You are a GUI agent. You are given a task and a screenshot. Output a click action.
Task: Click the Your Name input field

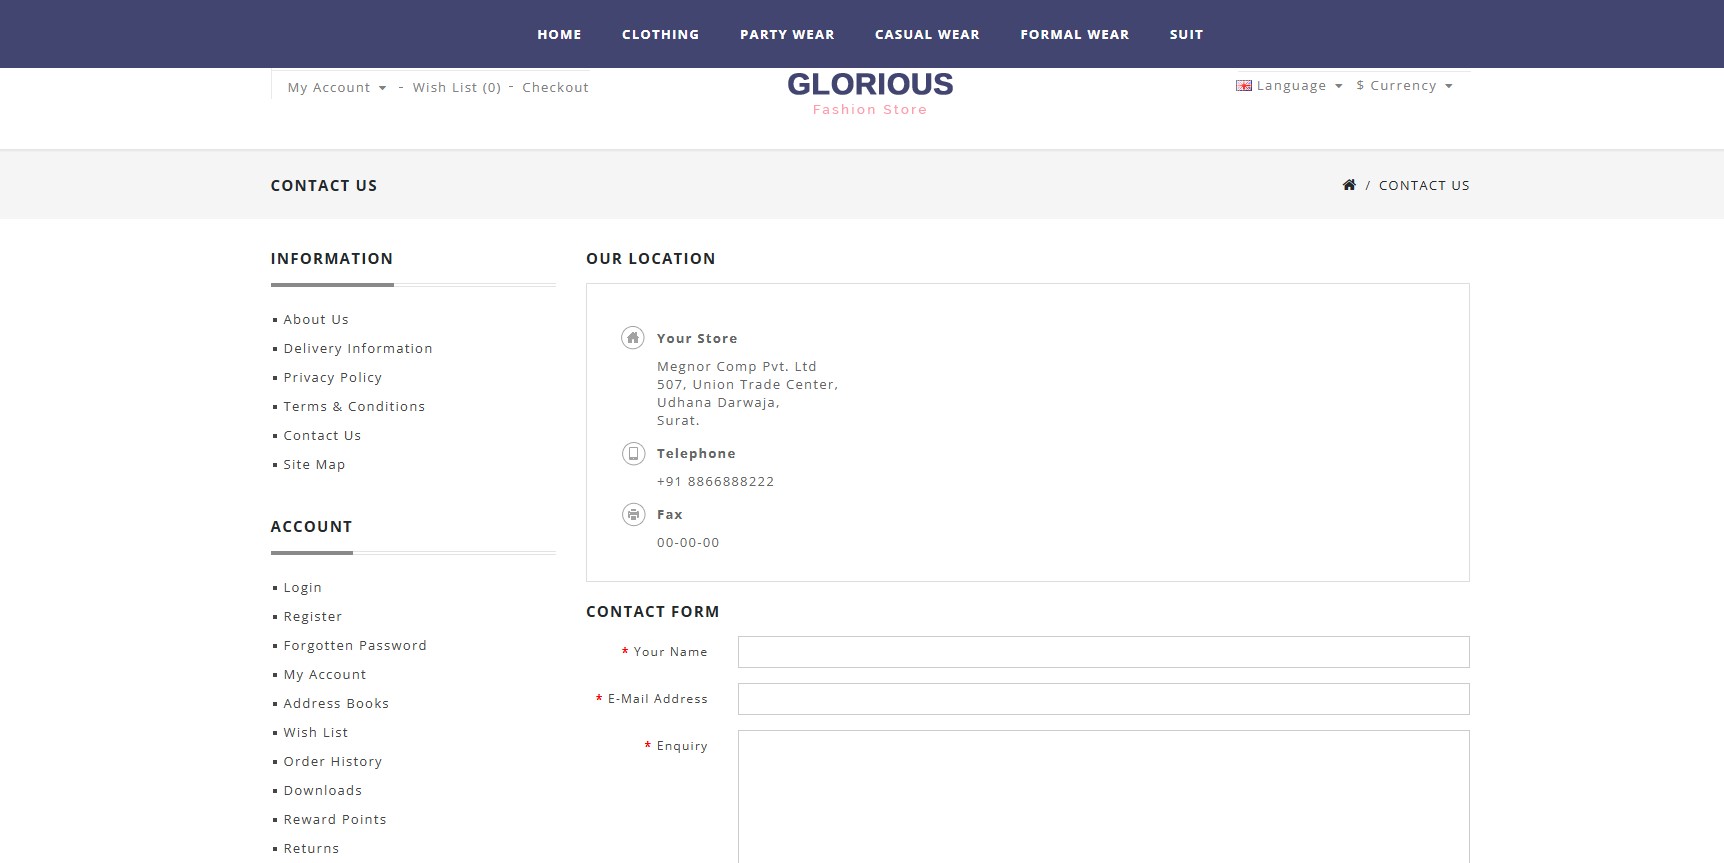1104,652
